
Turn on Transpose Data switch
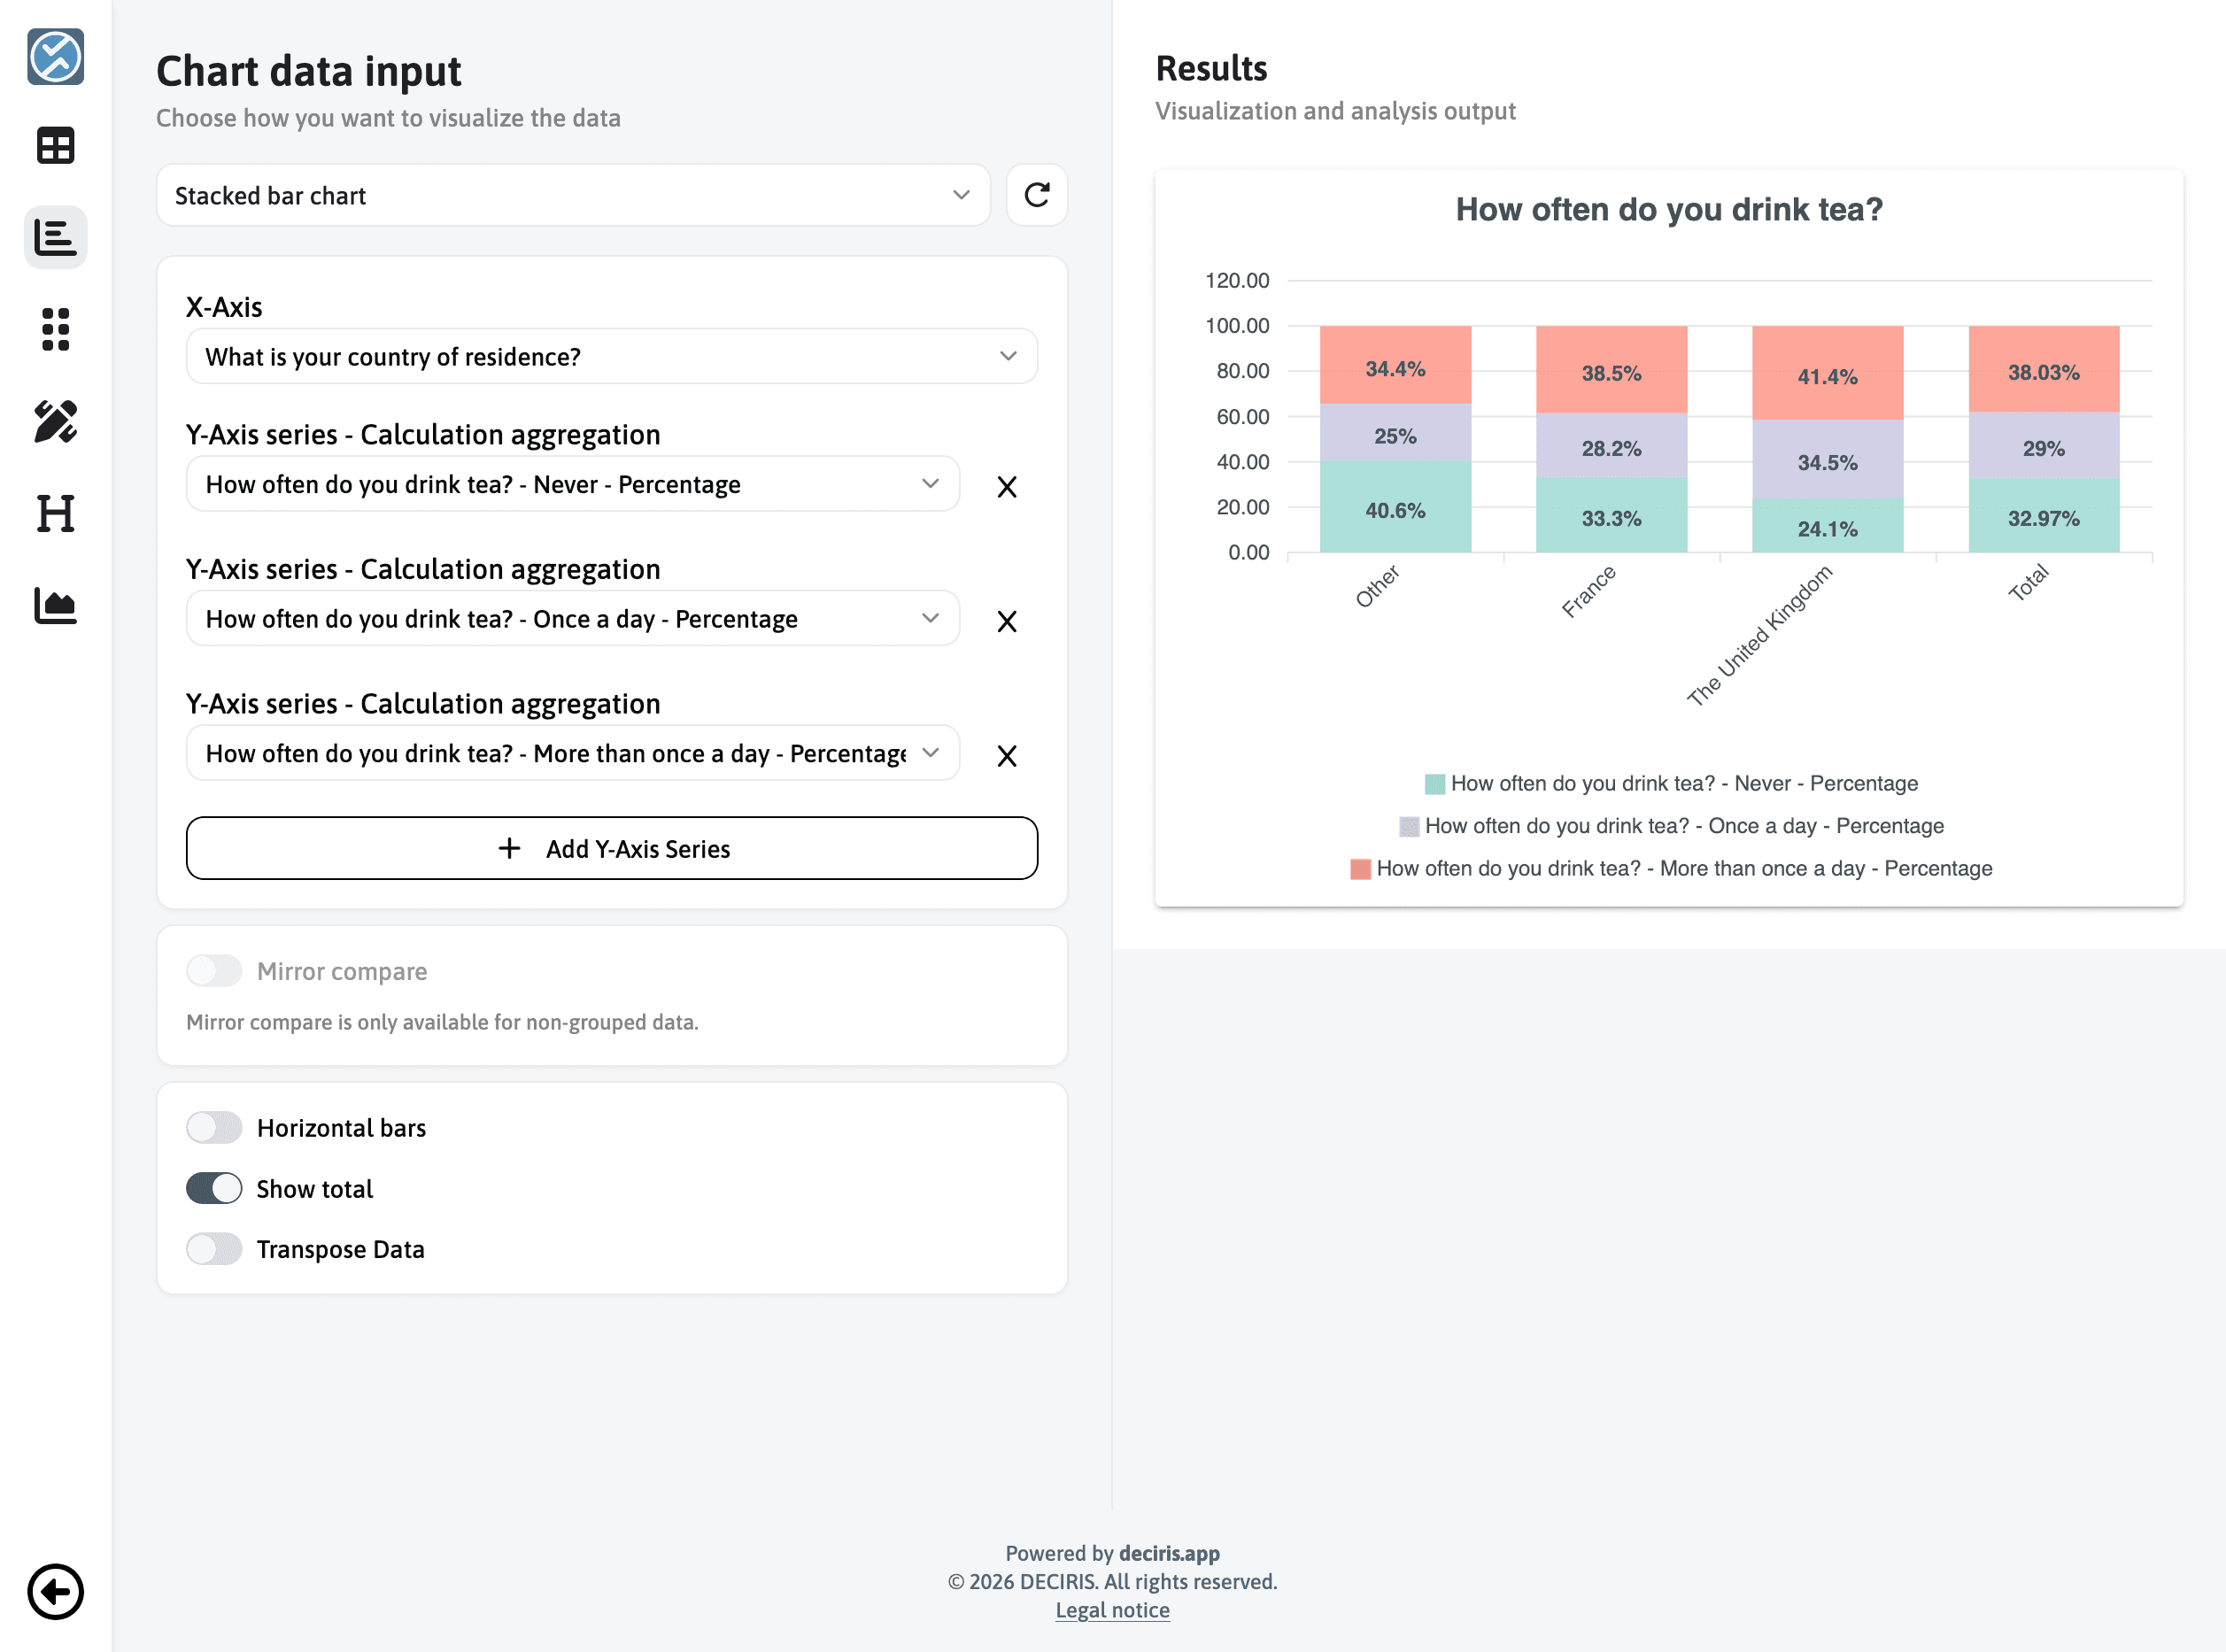pyautogui.click(x=214, y=1249)
